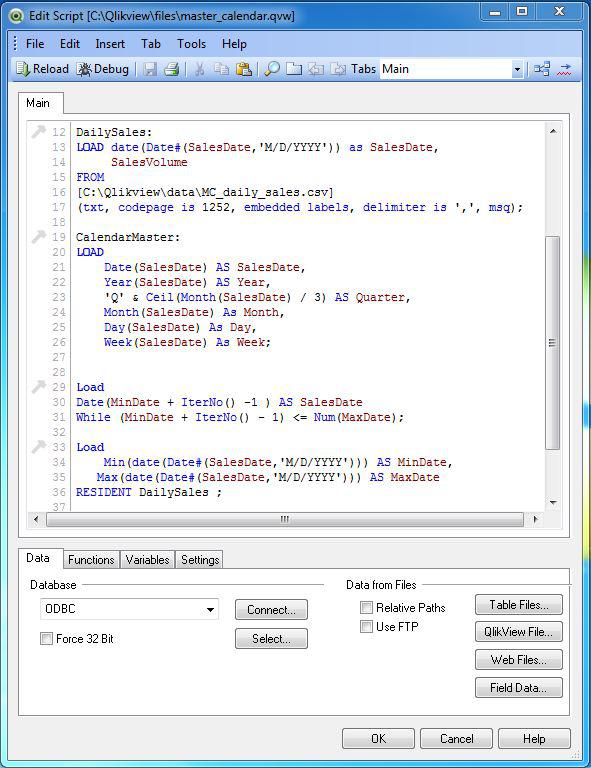This screenshot has height=768, width=591.
Task: Switch to the Functions tab
Action: pyautogui.click(x=91, y=559)
